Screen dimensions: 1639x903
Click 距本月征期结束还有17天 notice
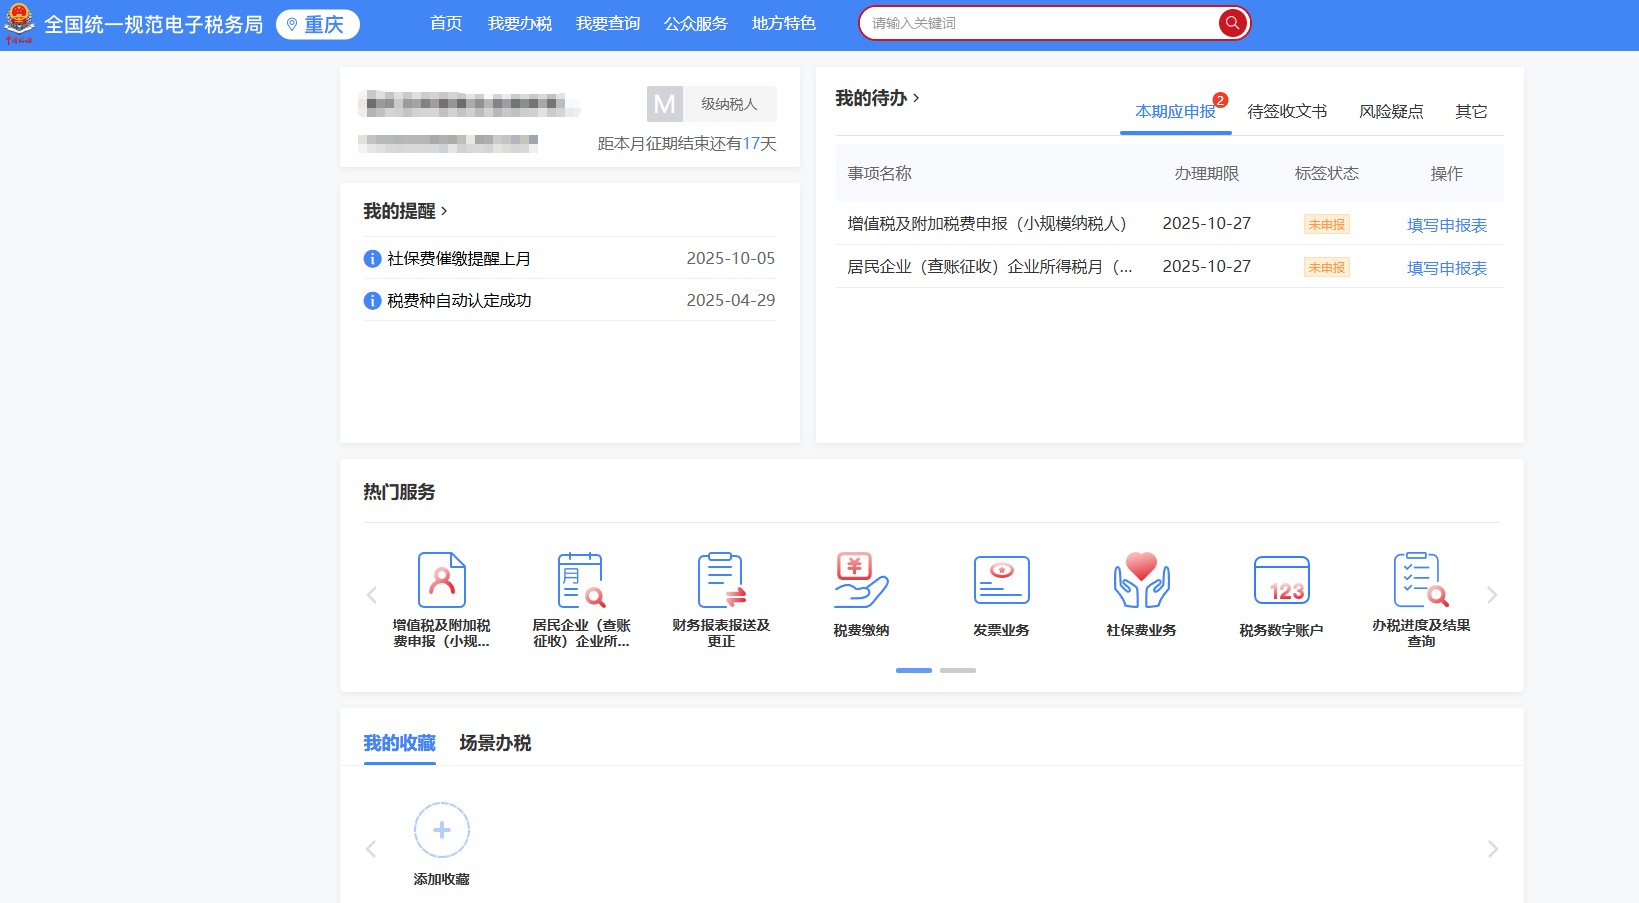(687, 144)
